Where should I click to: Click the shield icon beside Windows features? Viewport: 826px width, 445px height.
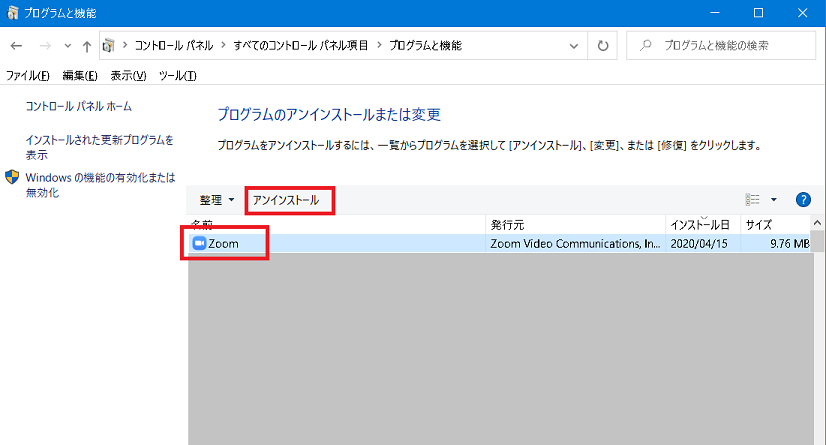tap(12, 177)
